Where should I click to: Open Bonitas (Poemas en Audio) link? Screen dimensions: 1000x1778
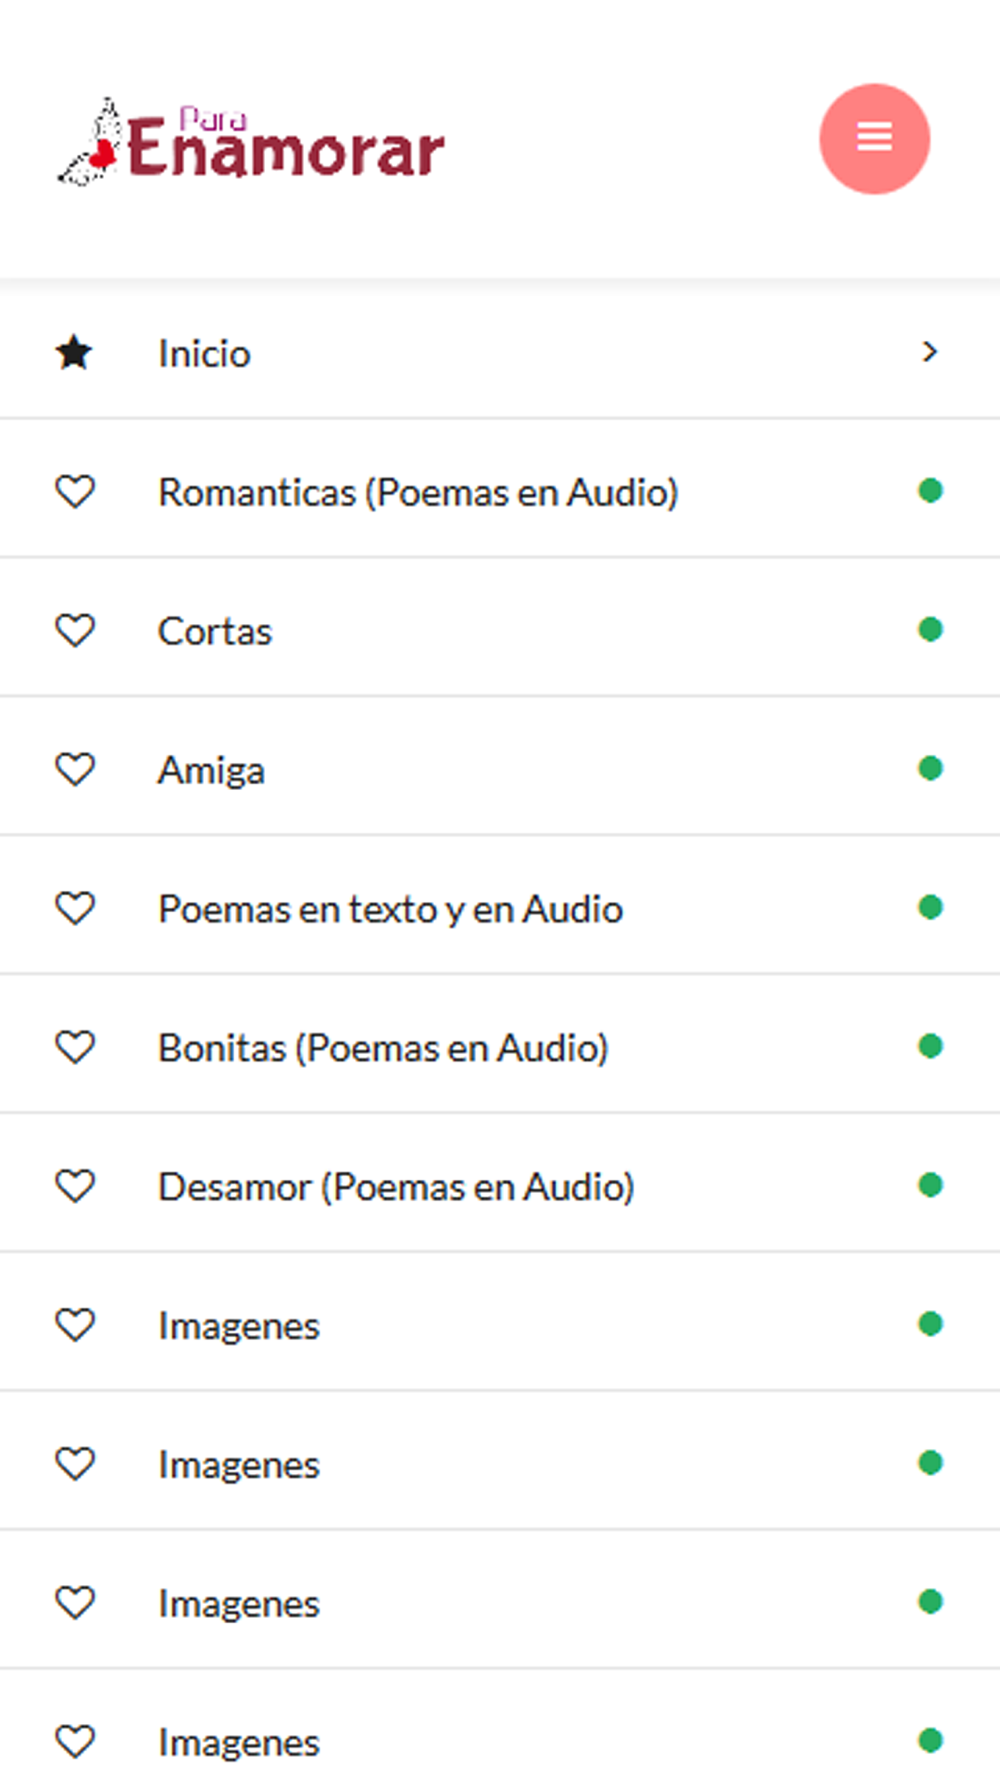pos(500,1047)
